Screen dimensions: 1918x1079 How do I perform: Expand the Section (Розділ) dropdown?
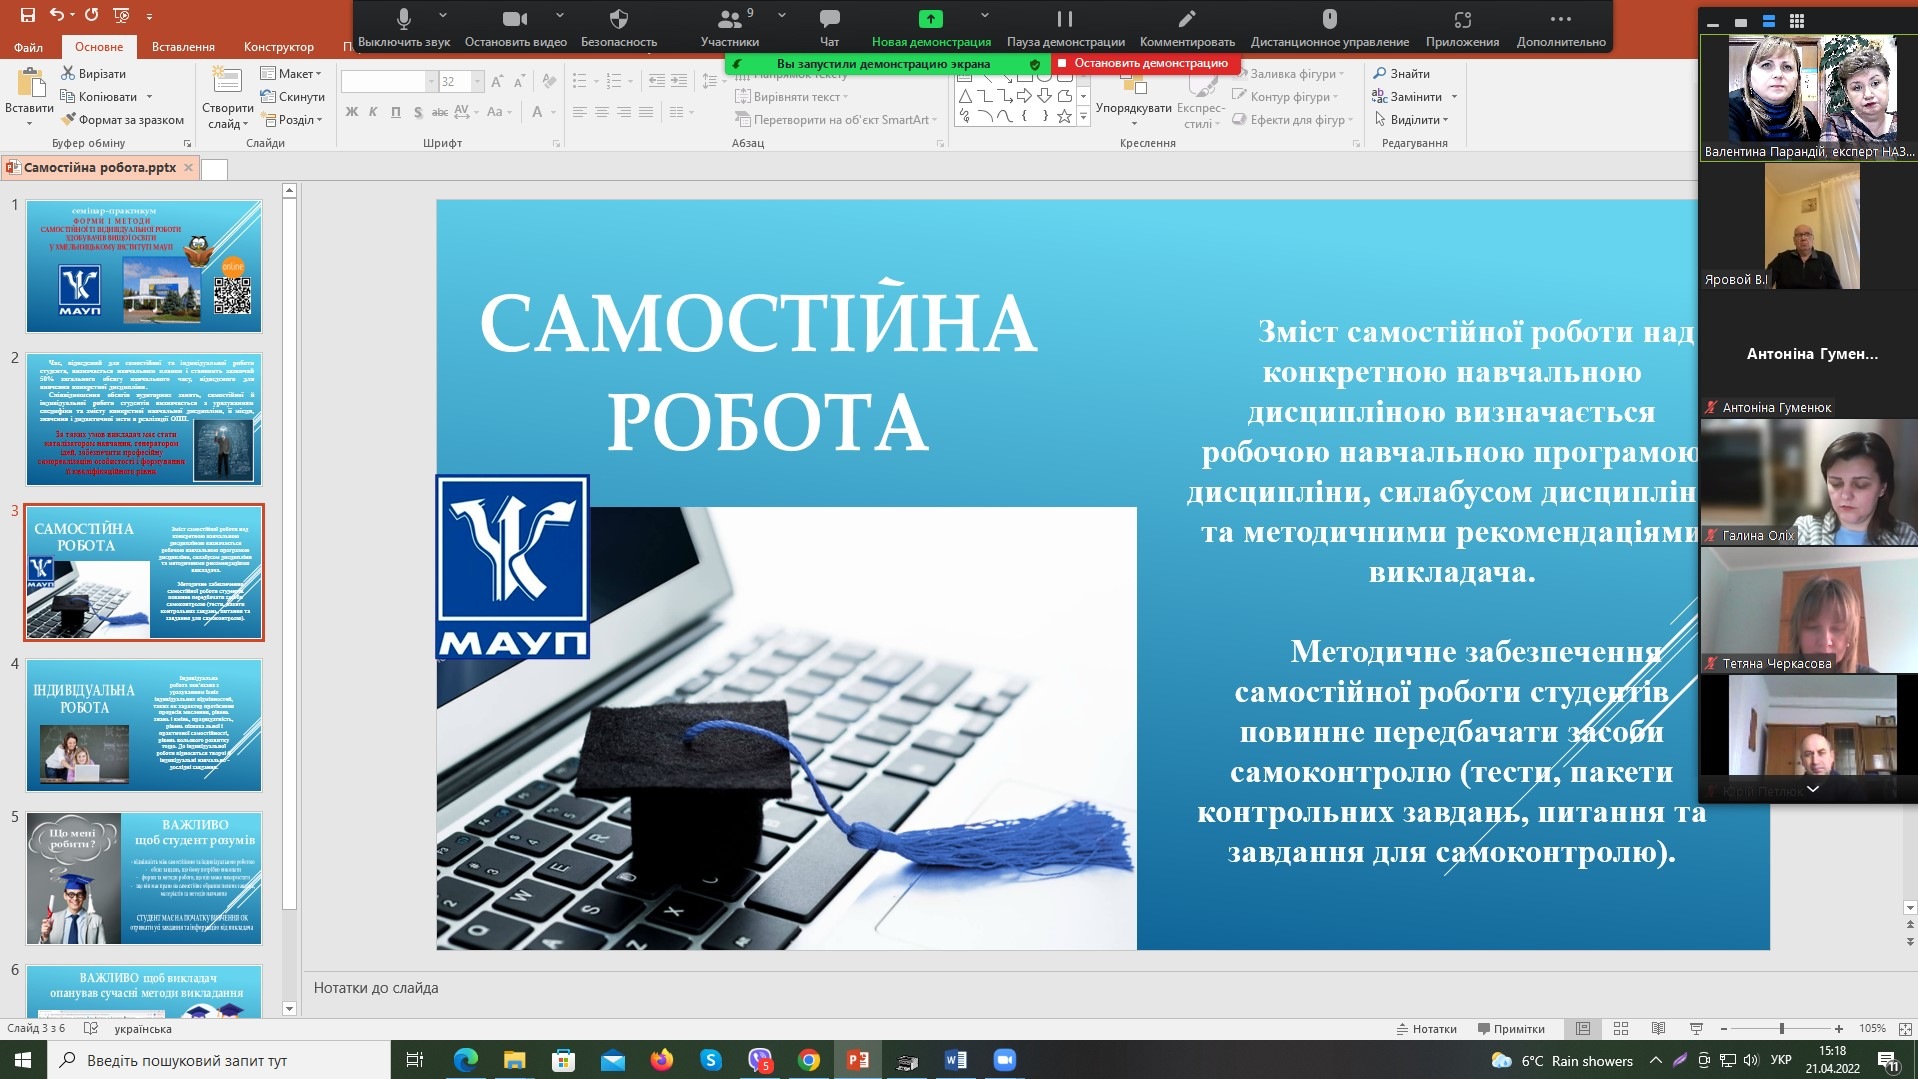293,120
